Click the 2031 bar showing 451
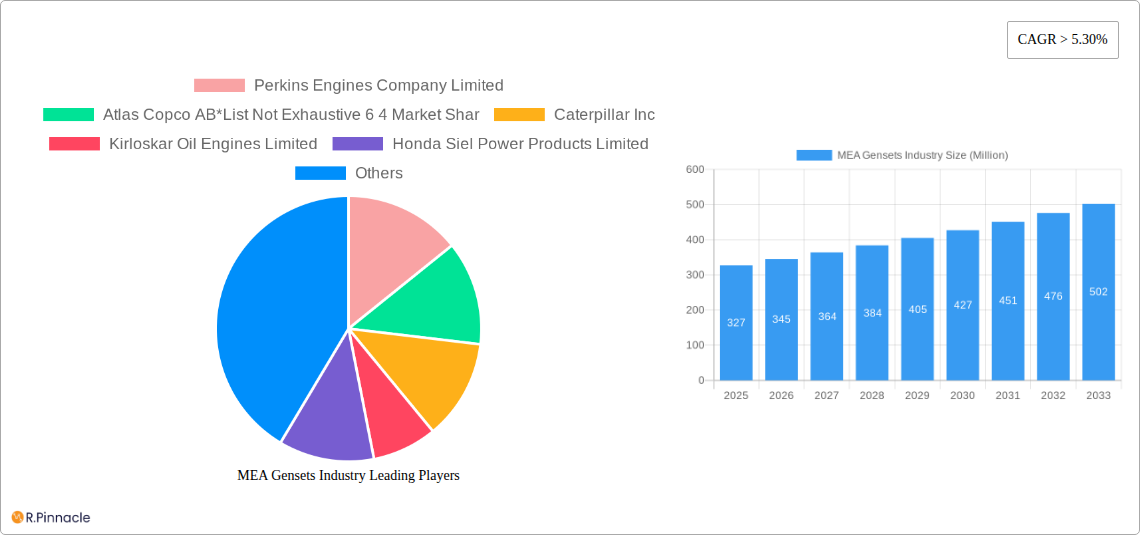This screenshot has height=535, width=1140. click(x=1008, y=301)
